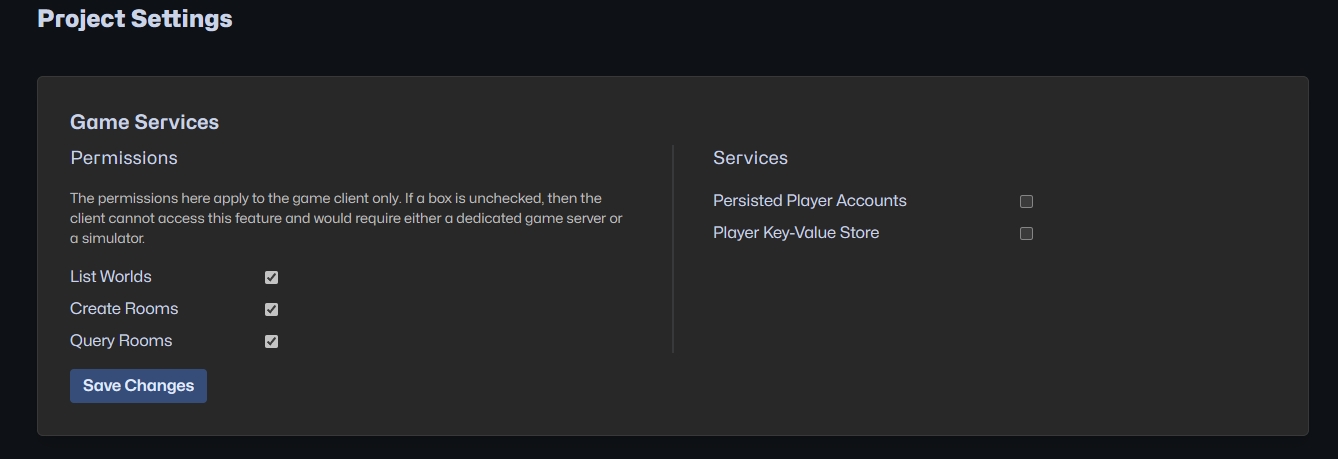This screenshot has width=1338, height=459.
Task: Click the List Worlds label
Action: [111, 277]
